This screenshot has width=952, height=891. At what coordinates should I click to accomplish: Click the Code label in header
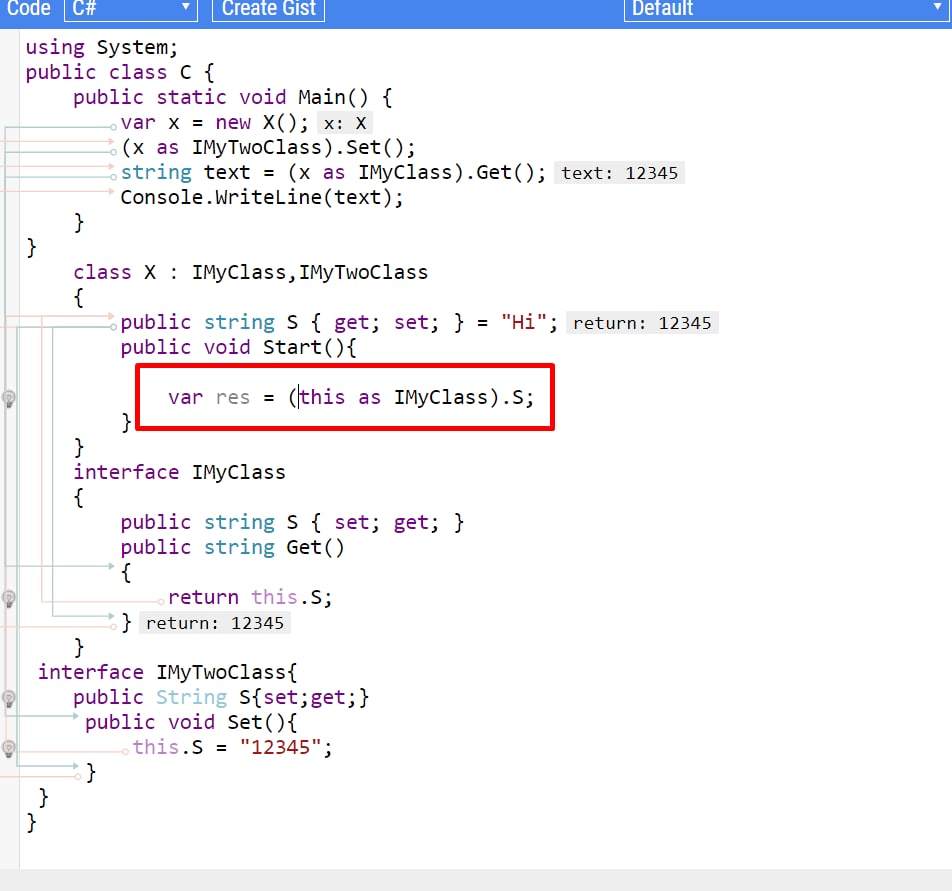(x=29, y=8)
